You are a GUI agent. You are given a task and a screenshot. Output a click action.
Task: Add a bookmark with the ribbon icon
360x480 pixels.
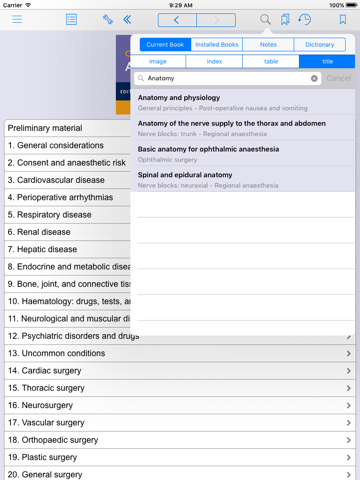point(343,19)
